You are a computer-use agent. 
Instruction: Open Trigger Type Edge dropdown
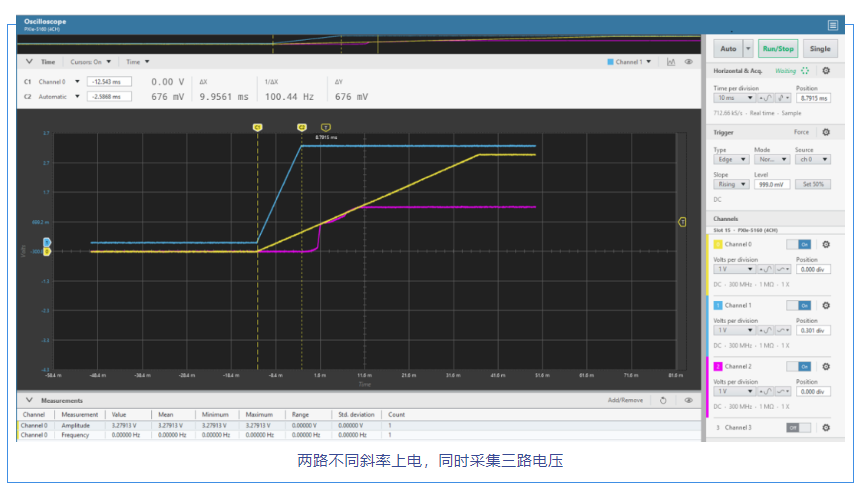(x=731, y=159)
